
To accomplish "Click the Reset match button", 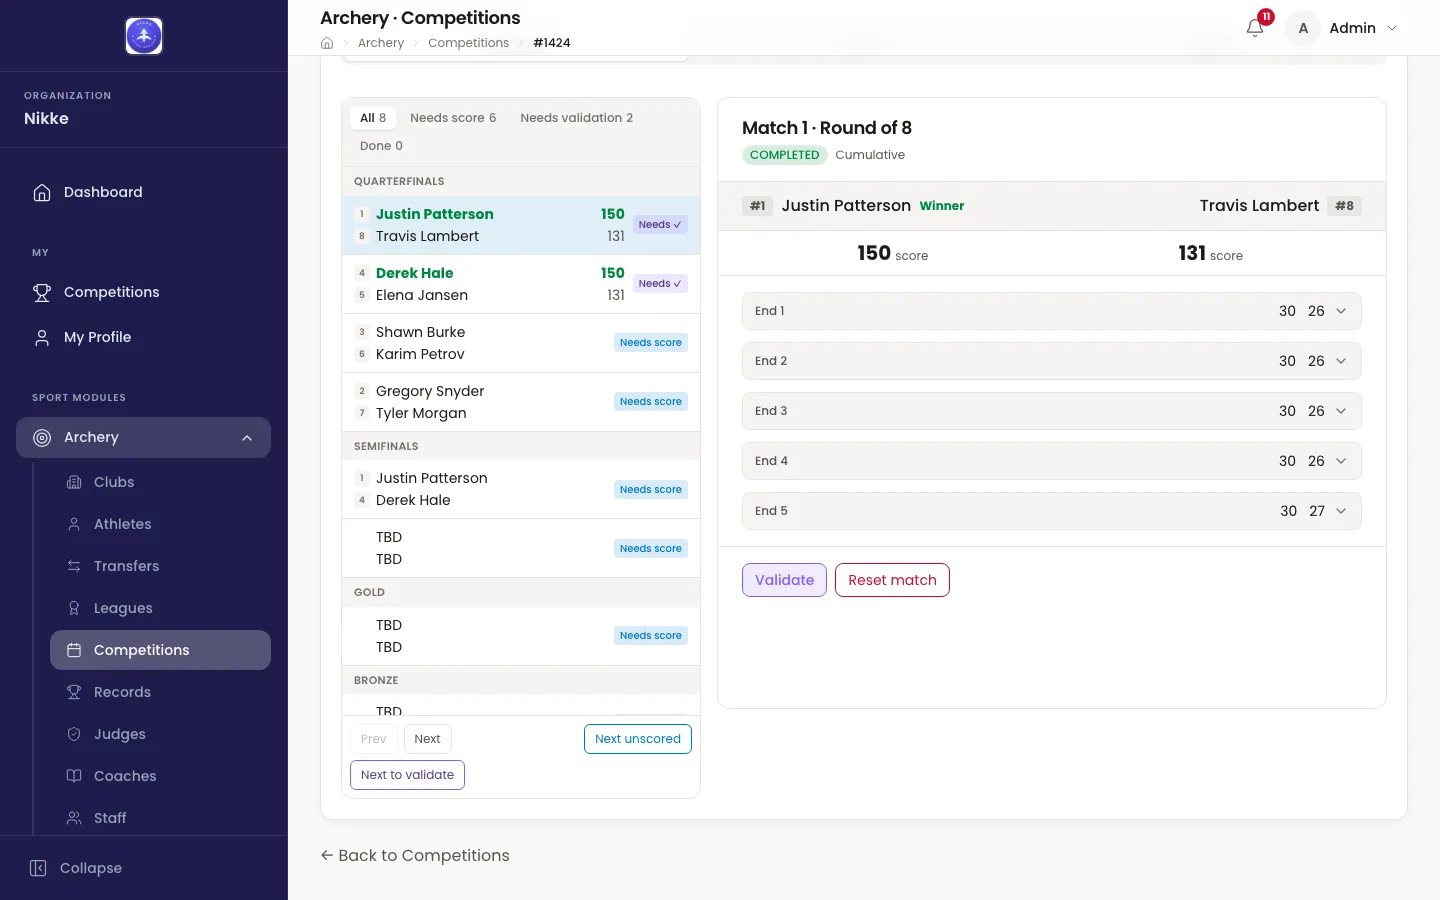I will click(x=892, y=580).
